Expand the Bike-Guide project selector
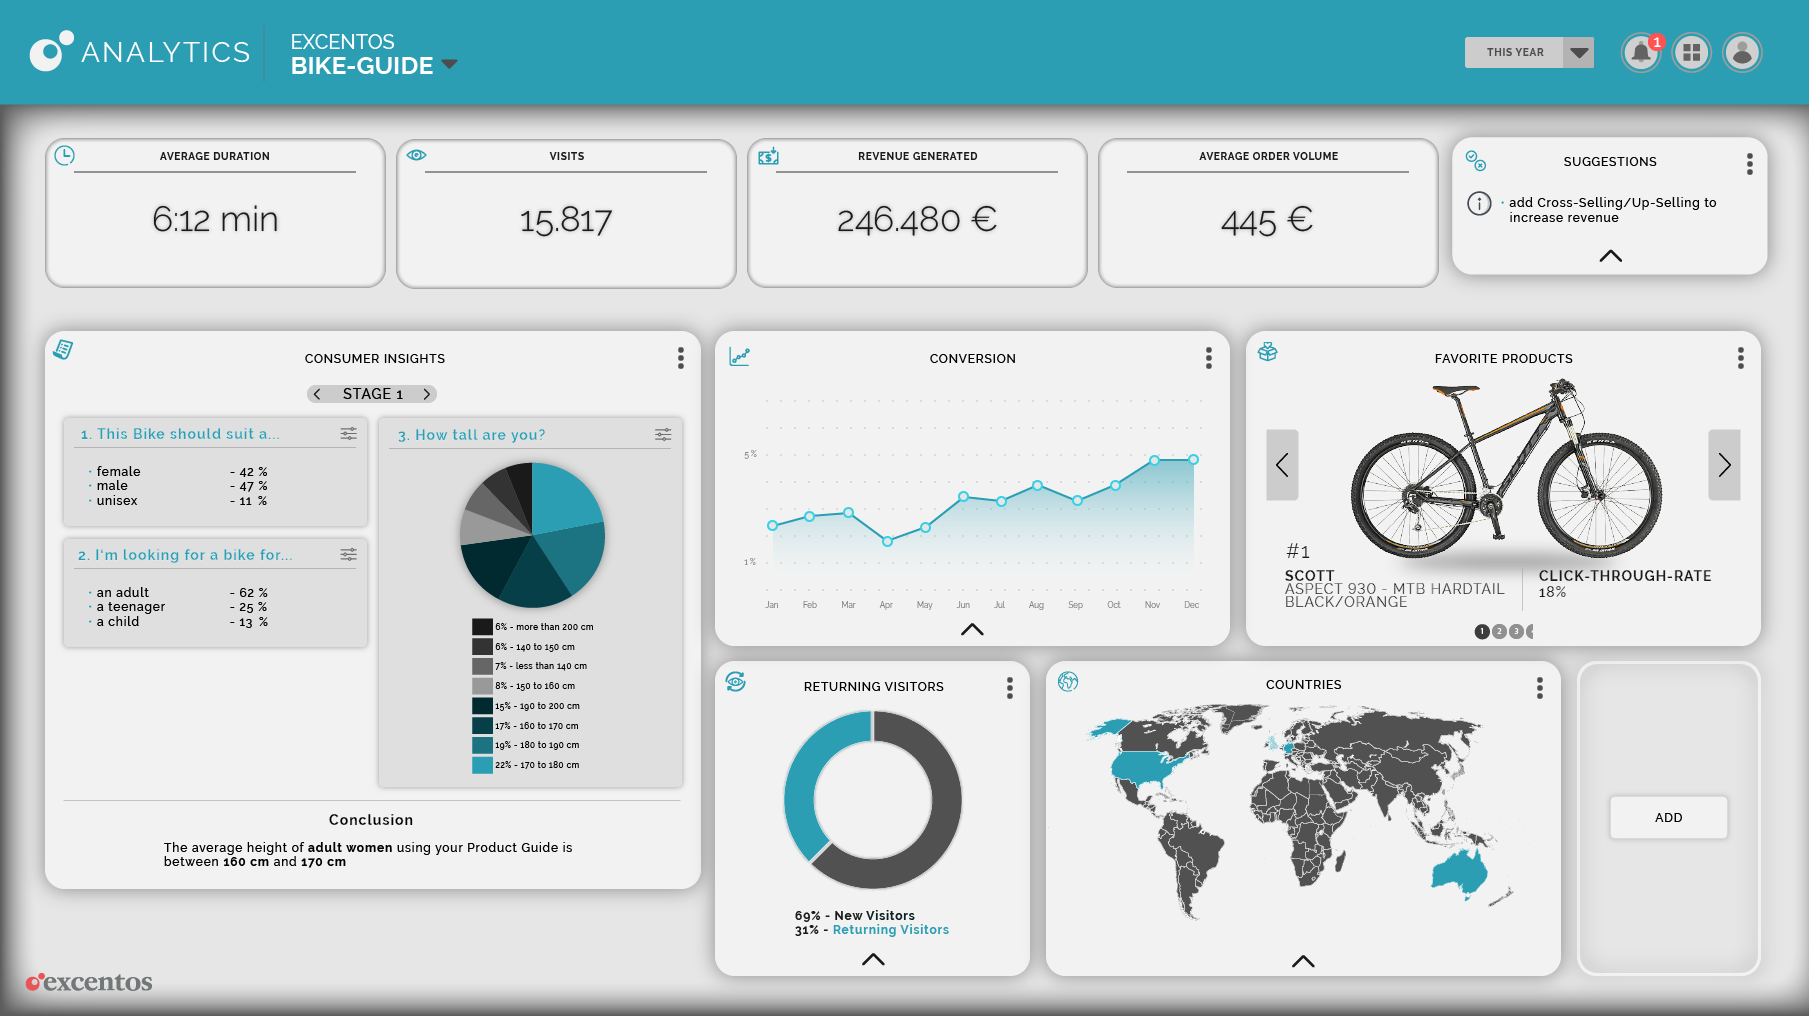1809x1016 pixels. pos(450,65)
